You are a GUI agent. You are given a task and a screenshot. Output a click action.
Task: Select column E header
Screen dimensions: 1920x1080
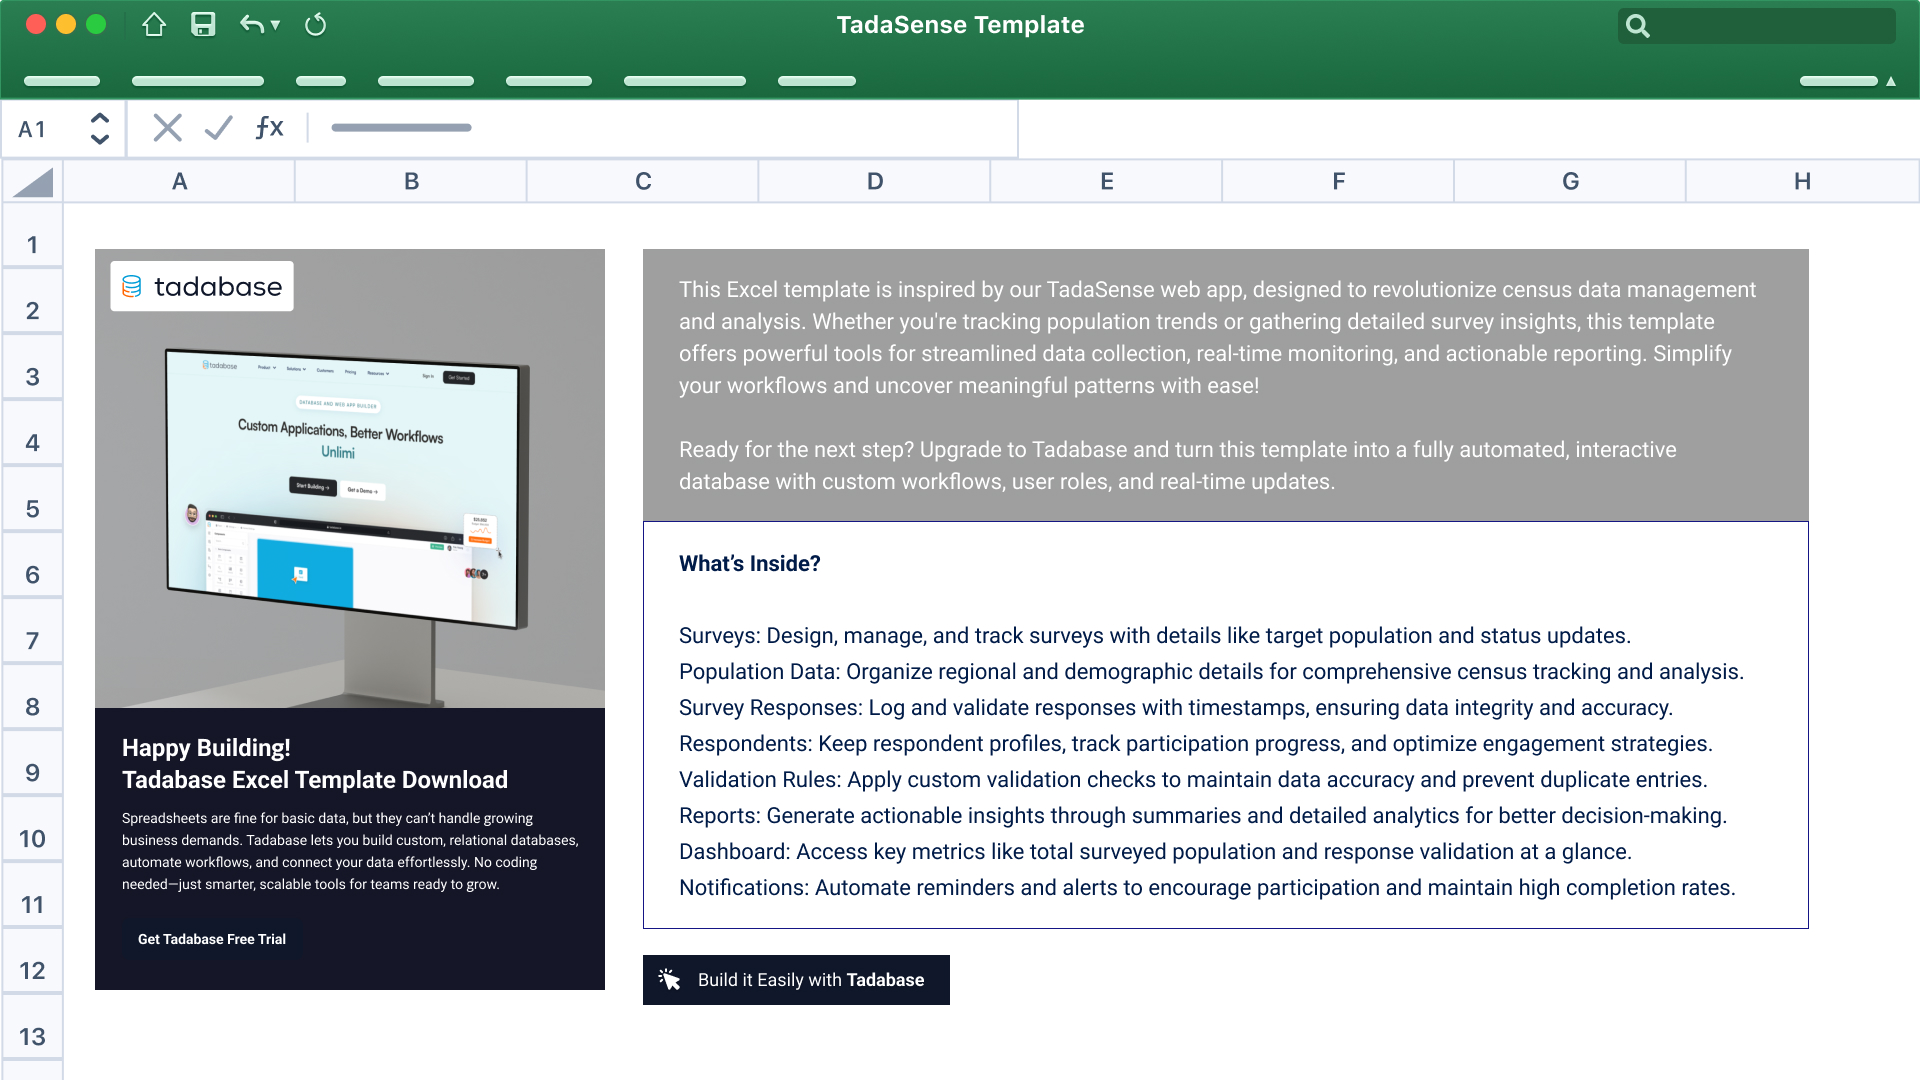tap(1107, 182)
